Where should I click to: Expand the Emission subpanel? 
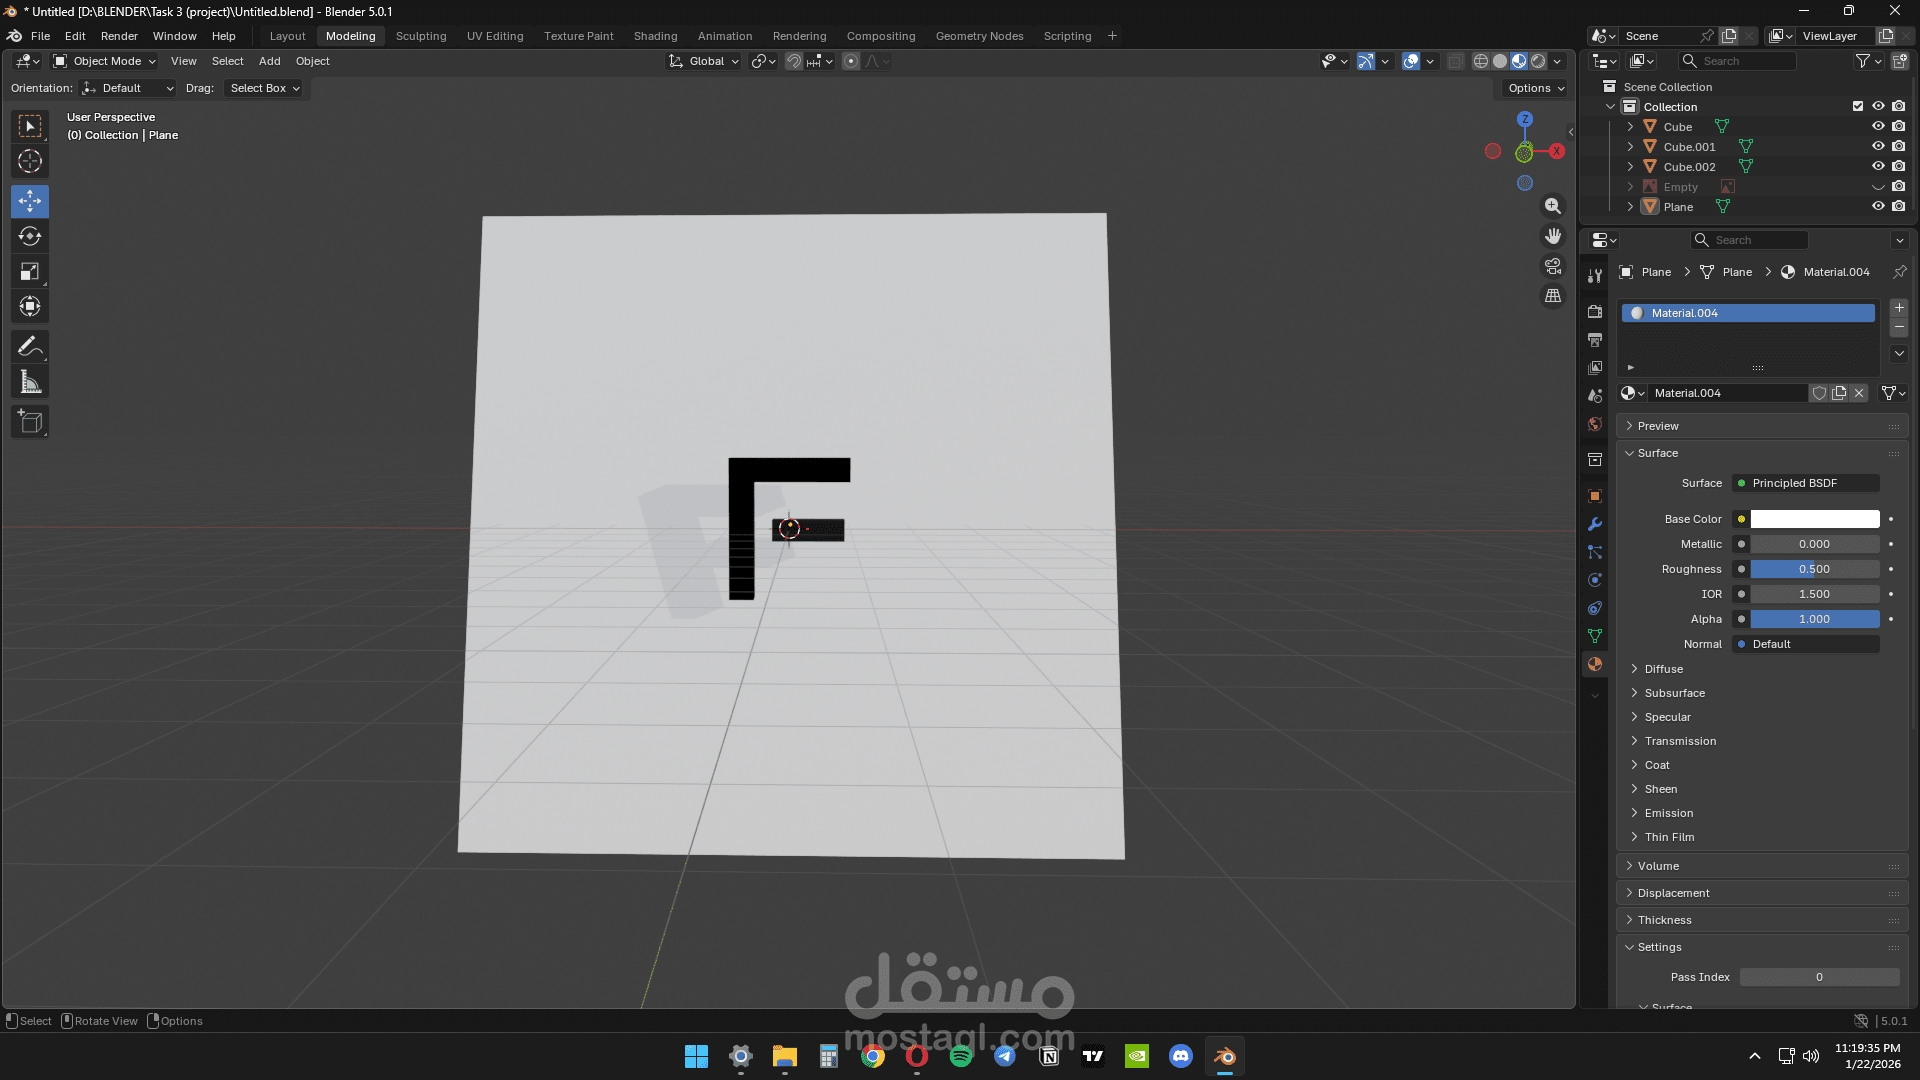(1668, 813)
